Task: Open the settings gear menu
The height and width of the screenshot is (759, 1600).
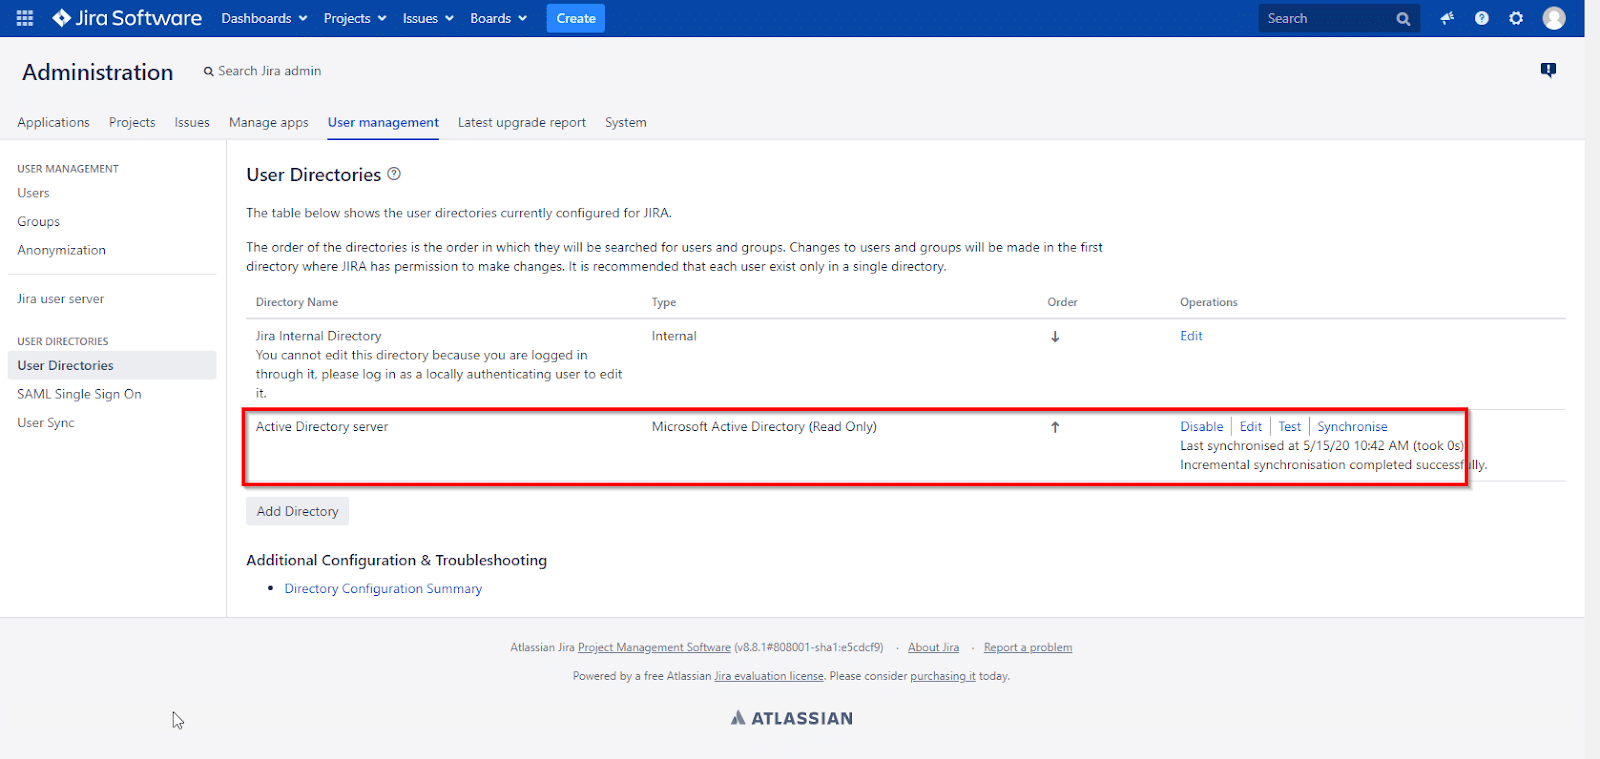Action: pyautogui.click(x=1516, y=18)
